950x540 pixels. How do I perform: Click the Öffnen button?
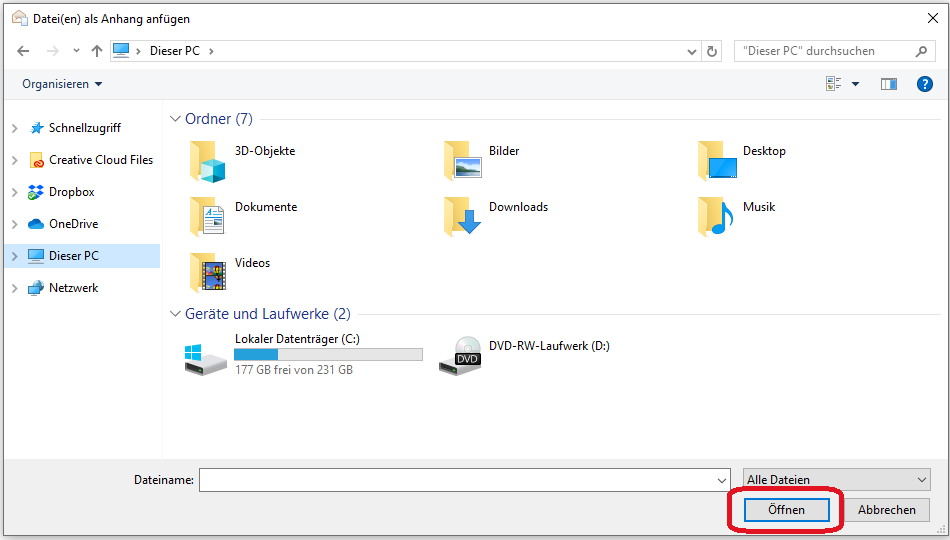point(786,510)
